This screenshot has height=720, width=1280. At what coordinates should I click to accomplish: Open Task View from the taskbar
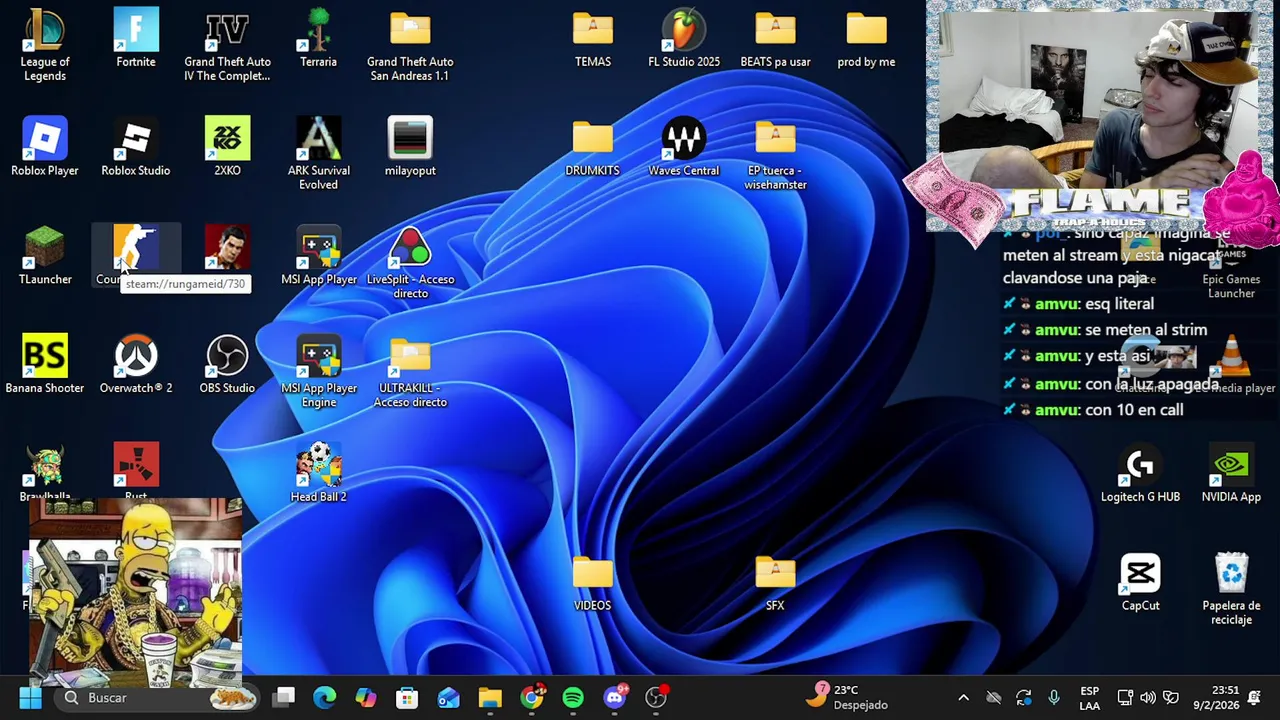coord(284,697)
